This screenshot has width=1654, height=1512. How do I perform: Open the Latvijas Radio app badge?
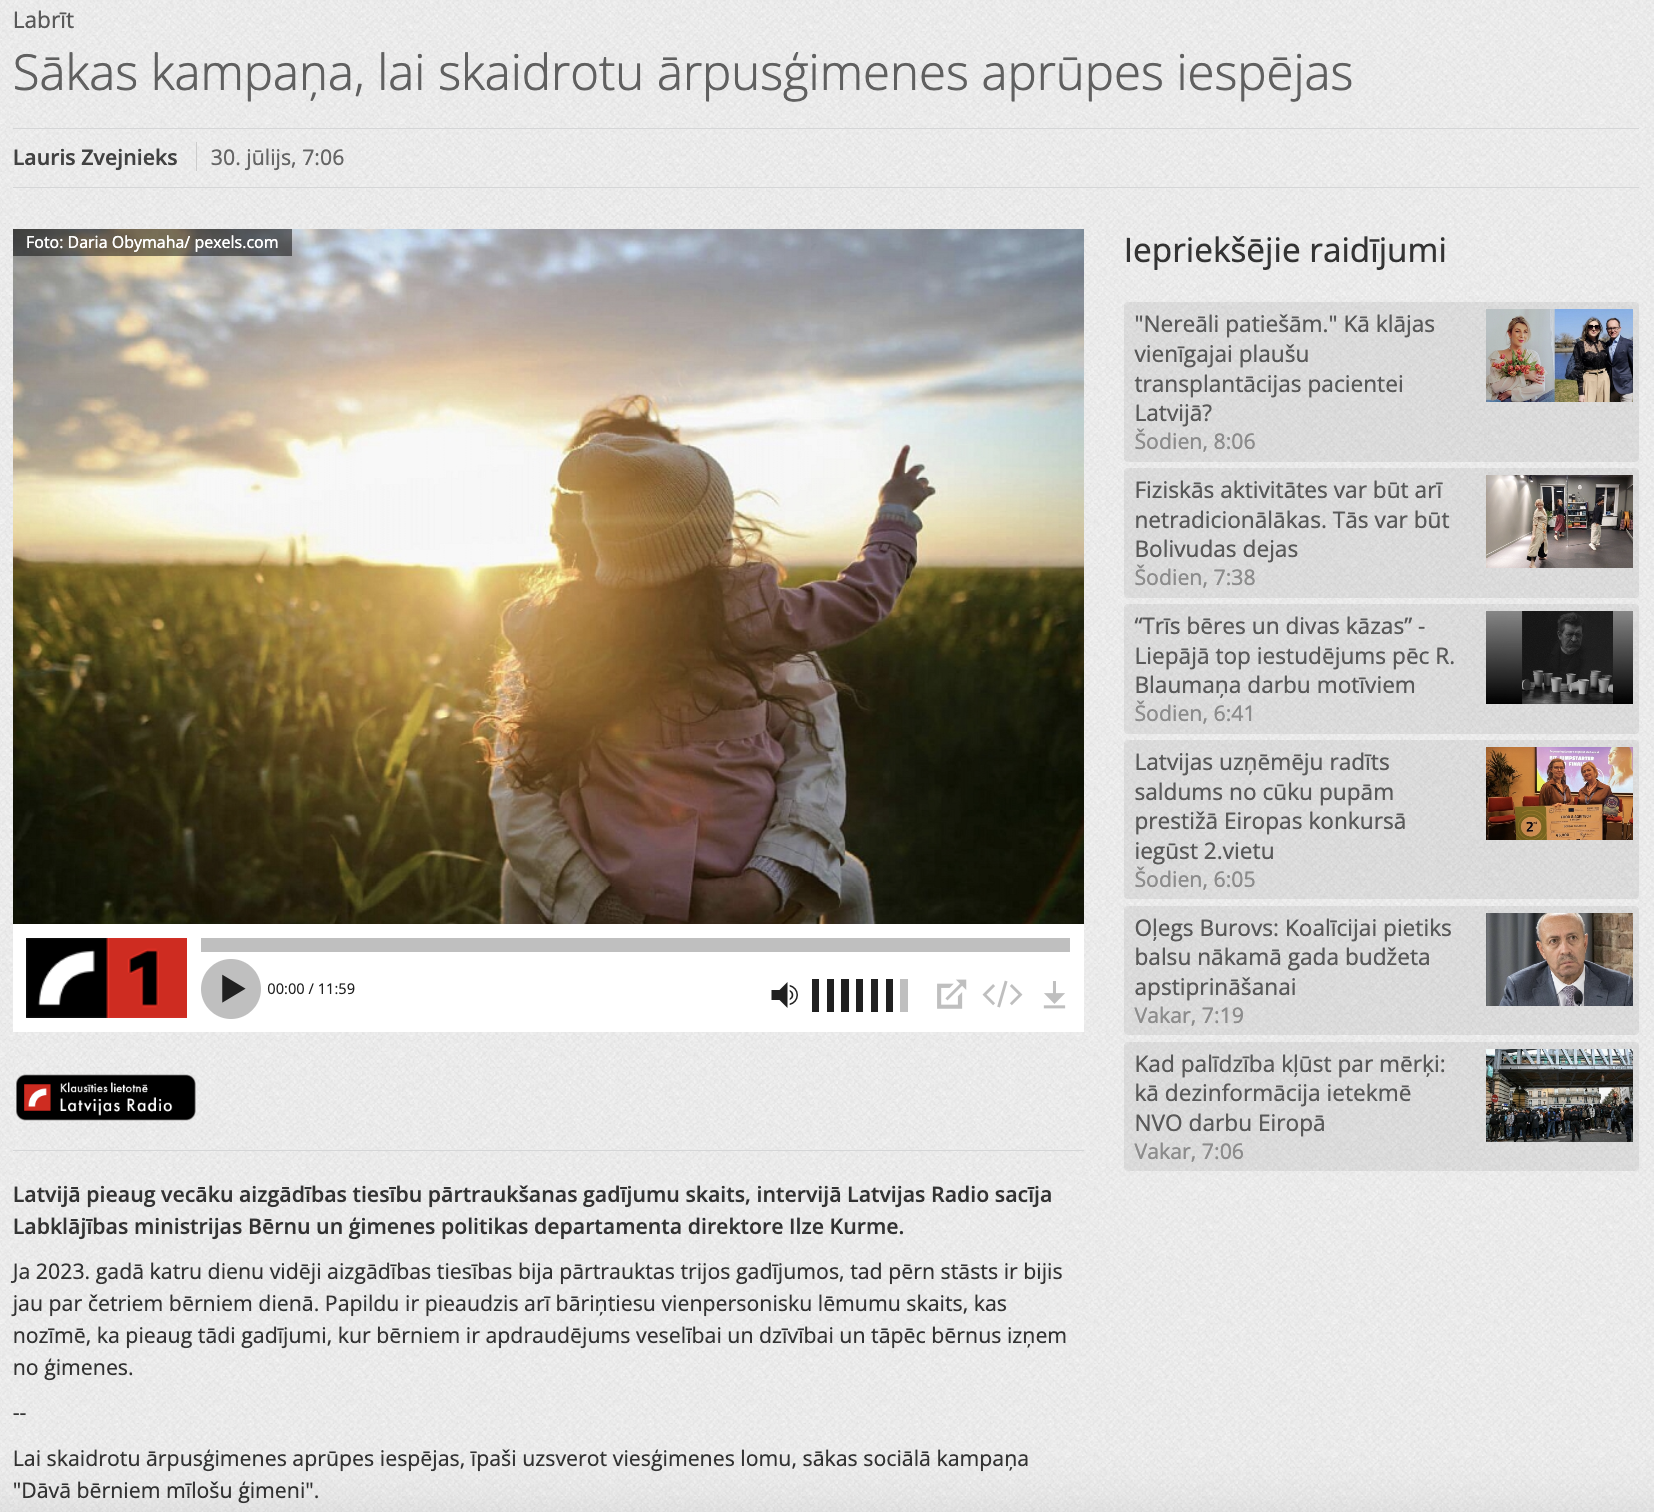point(105,1097)
